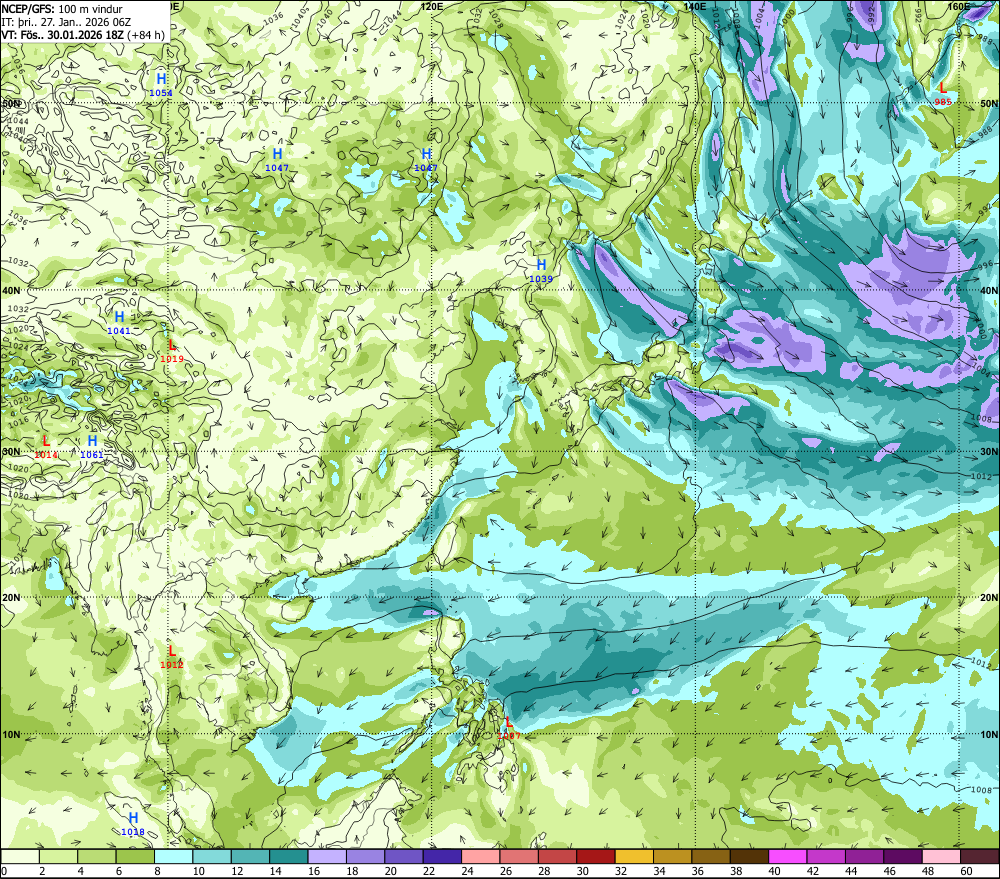Screen dimensions: 1000x879
Task: Click the 120E longitude label
Action: [x=432, y=6]
